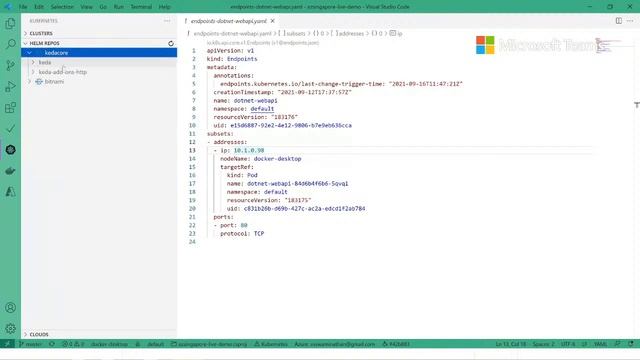Open the Edit menu
Screen dimensions: 640x360
pos(39,7)
